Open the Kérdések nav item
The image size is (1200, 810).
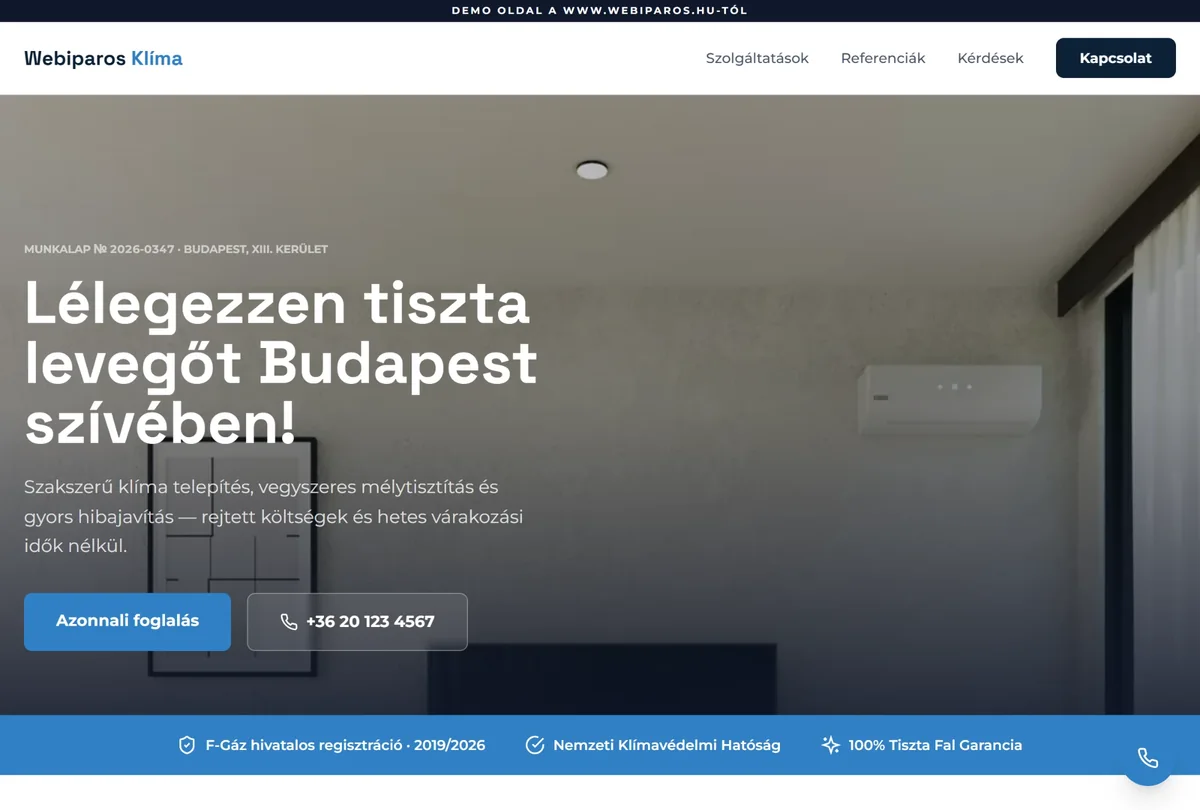[x=990, y=58]
